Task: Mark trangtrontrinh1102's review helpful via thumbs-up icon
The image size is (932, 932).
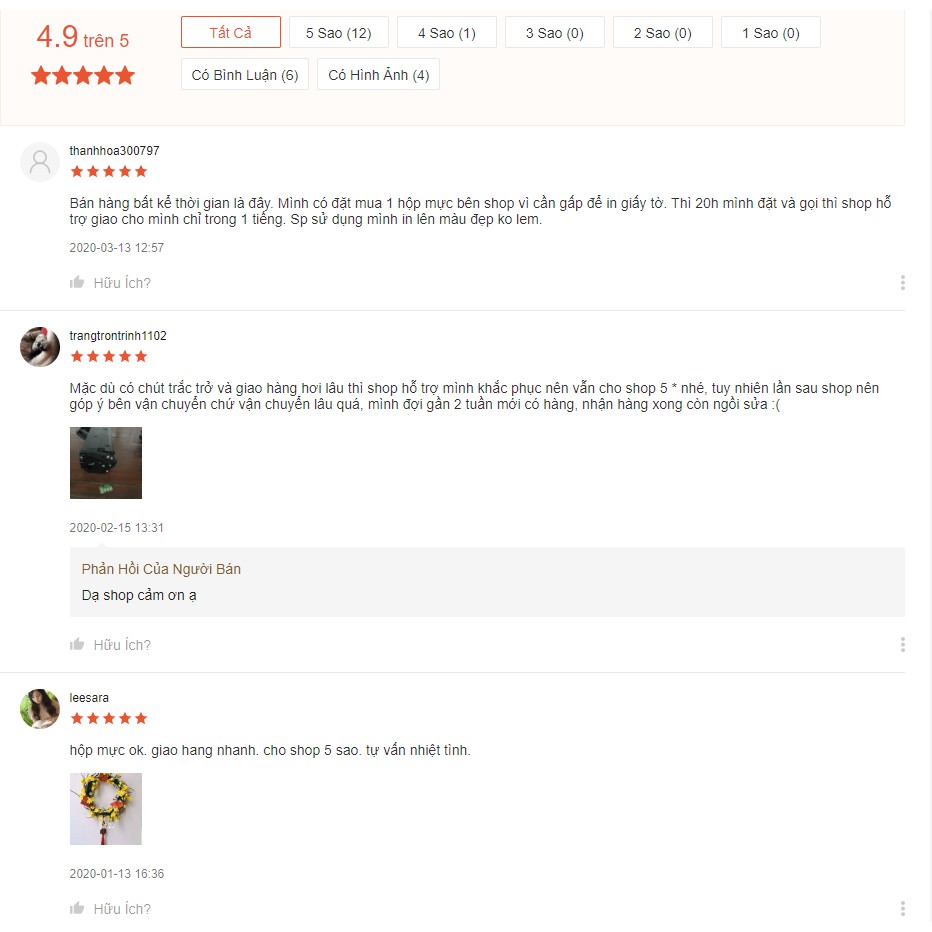Action: pos(77,644)
